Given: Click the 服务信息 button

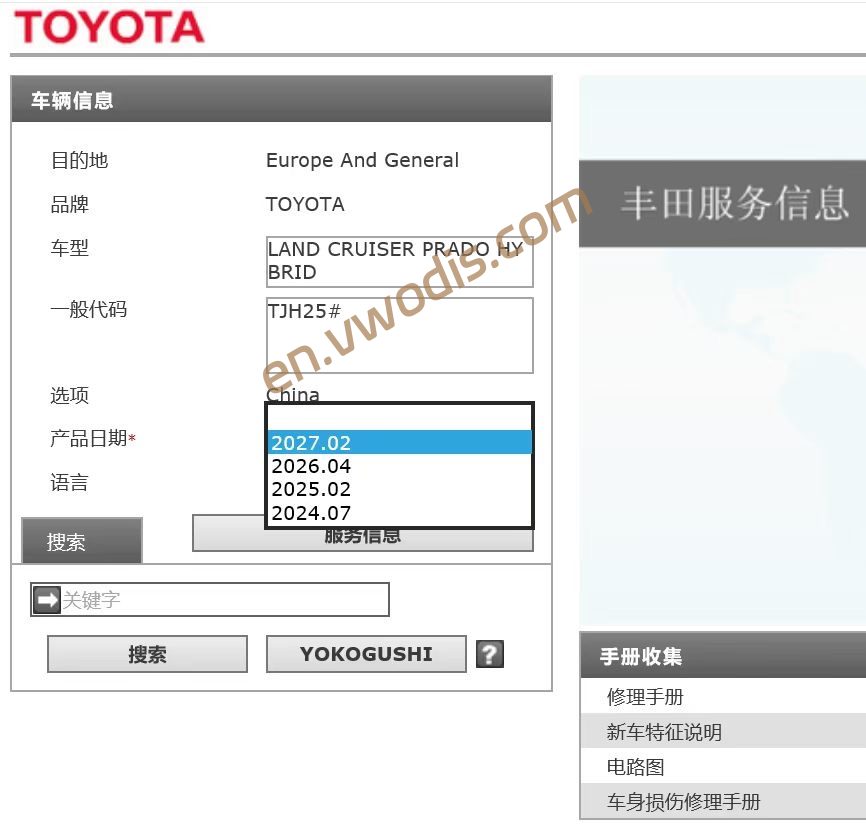Looking at the screenshot, I should 362,536.
